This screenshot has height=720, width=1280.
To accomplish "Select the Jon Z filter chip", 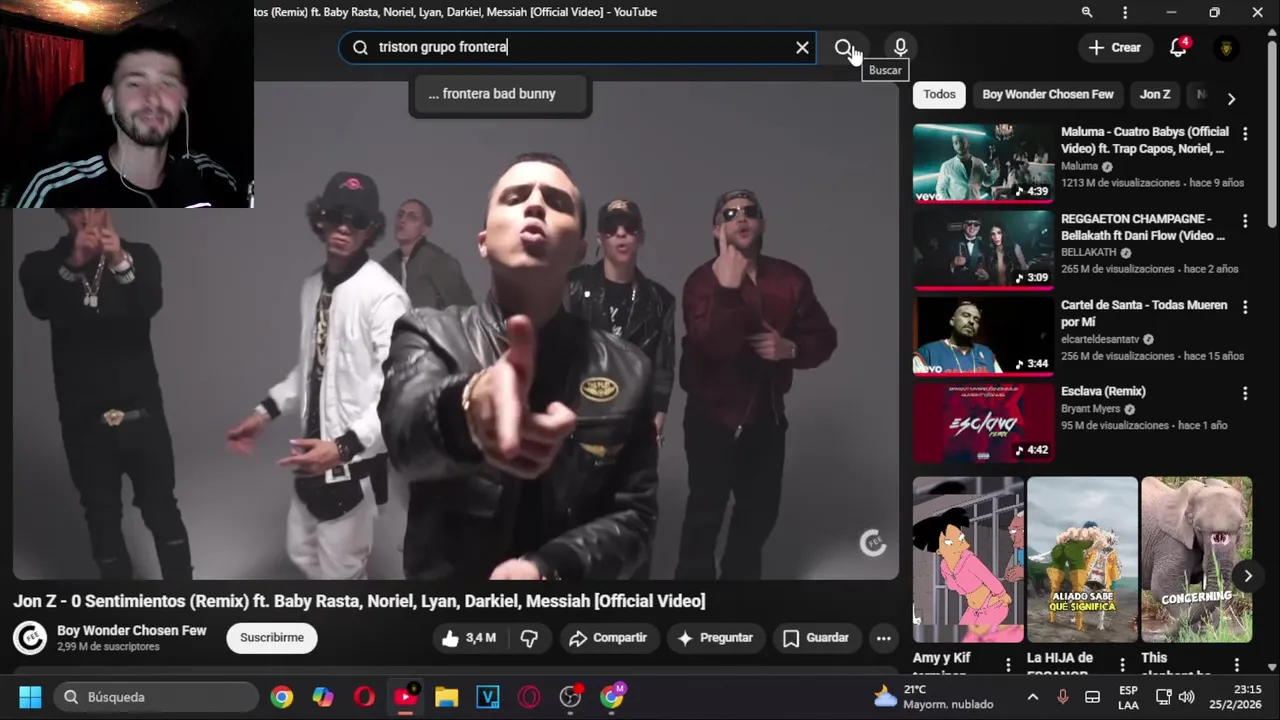I will (1155, 94).
